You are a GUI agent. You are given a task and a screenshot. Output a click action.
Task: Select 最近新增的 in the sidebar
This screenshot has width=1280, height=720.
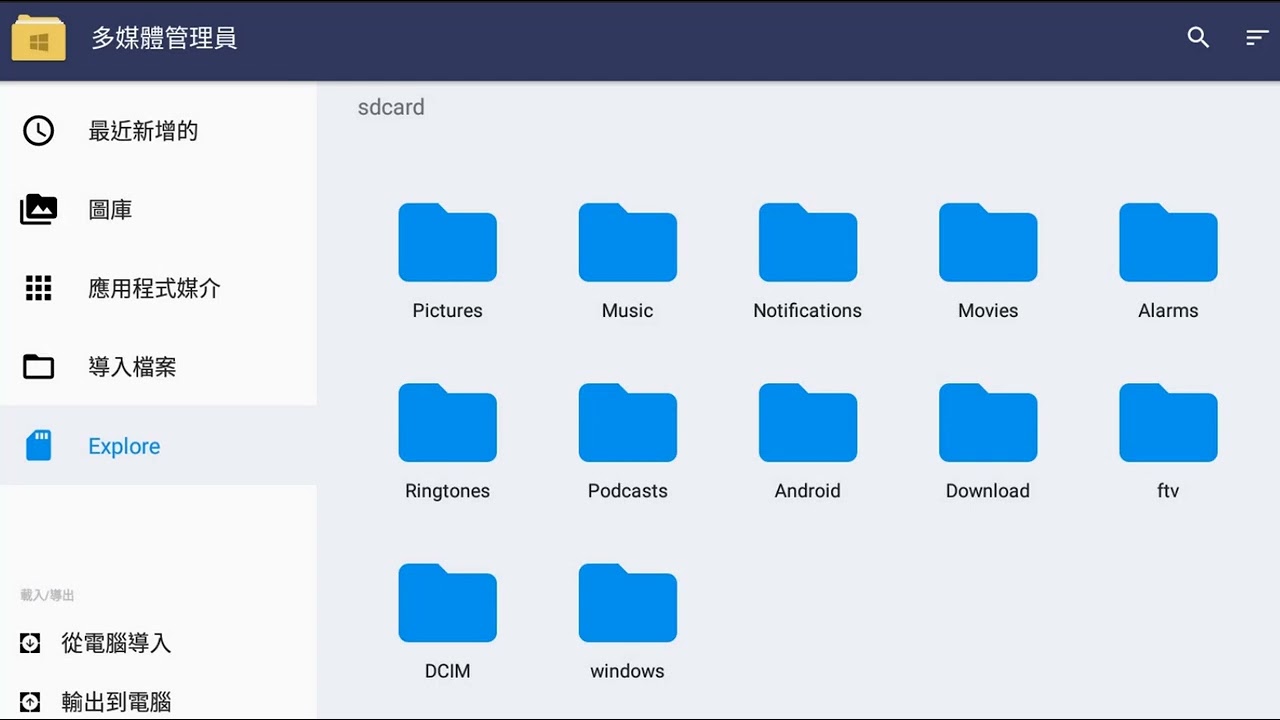(x=158, y=131)
